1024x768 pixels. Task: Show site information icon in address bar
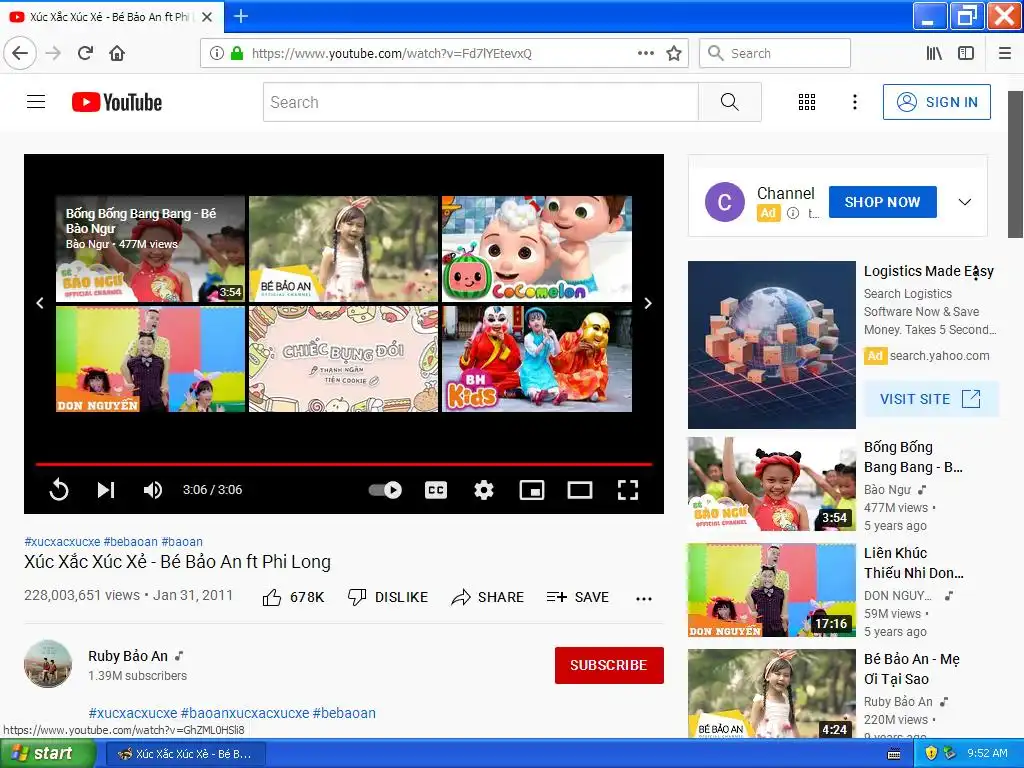[217, 53]
